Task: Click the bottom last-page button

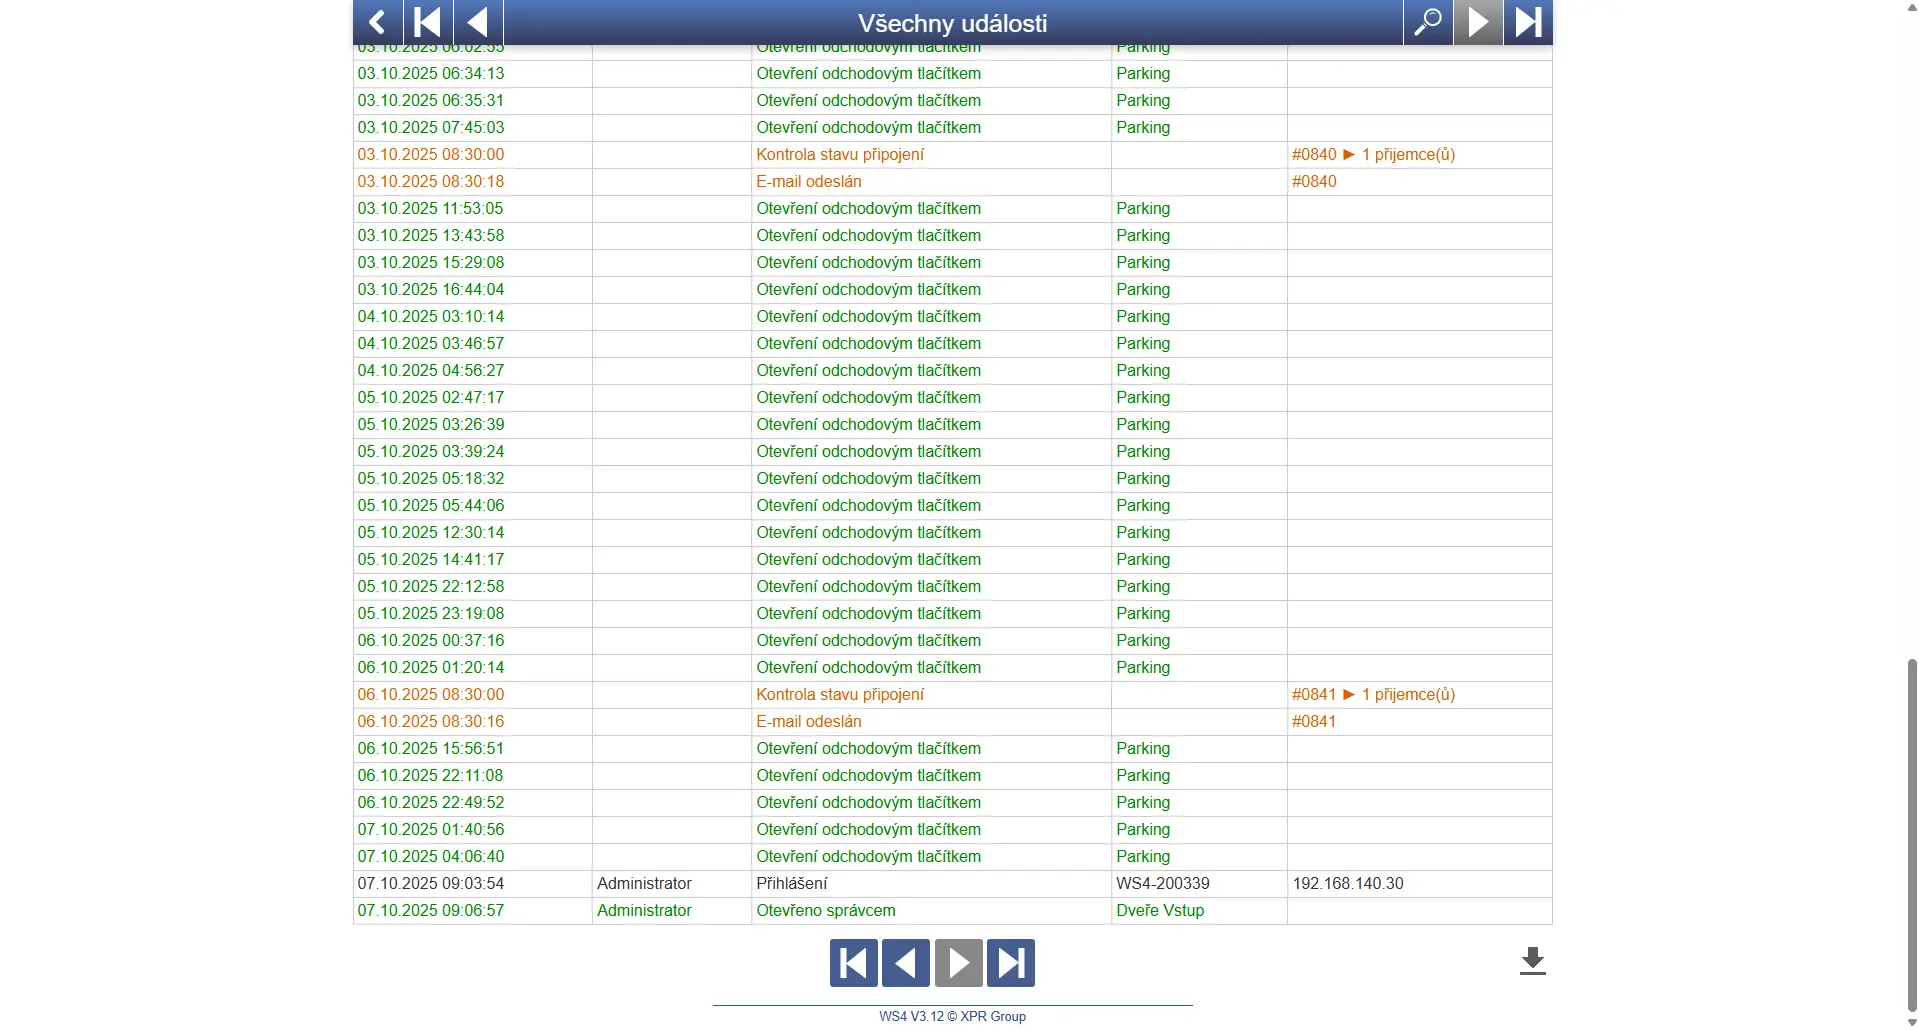Action: (x=1010, y=963)
